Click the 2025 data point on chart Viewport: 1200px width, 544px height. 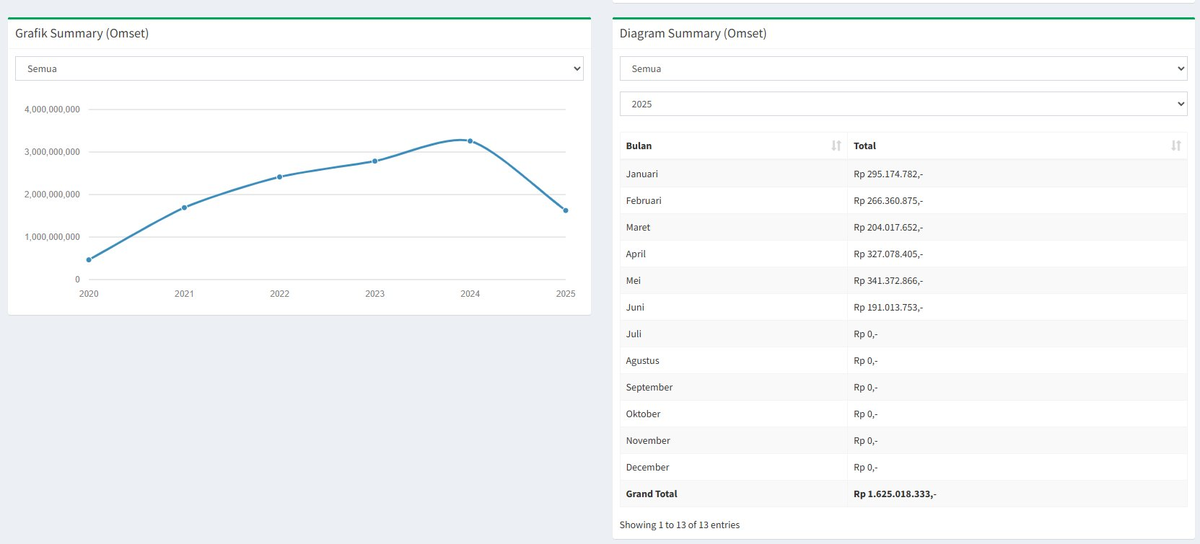tap(565, 210)
